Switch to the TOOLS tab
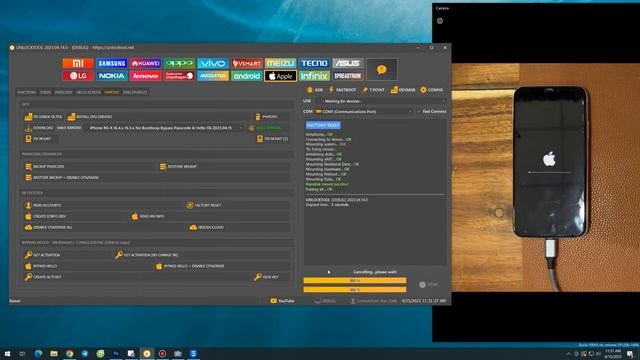The image size is (640, 360). tap(45, 92)
